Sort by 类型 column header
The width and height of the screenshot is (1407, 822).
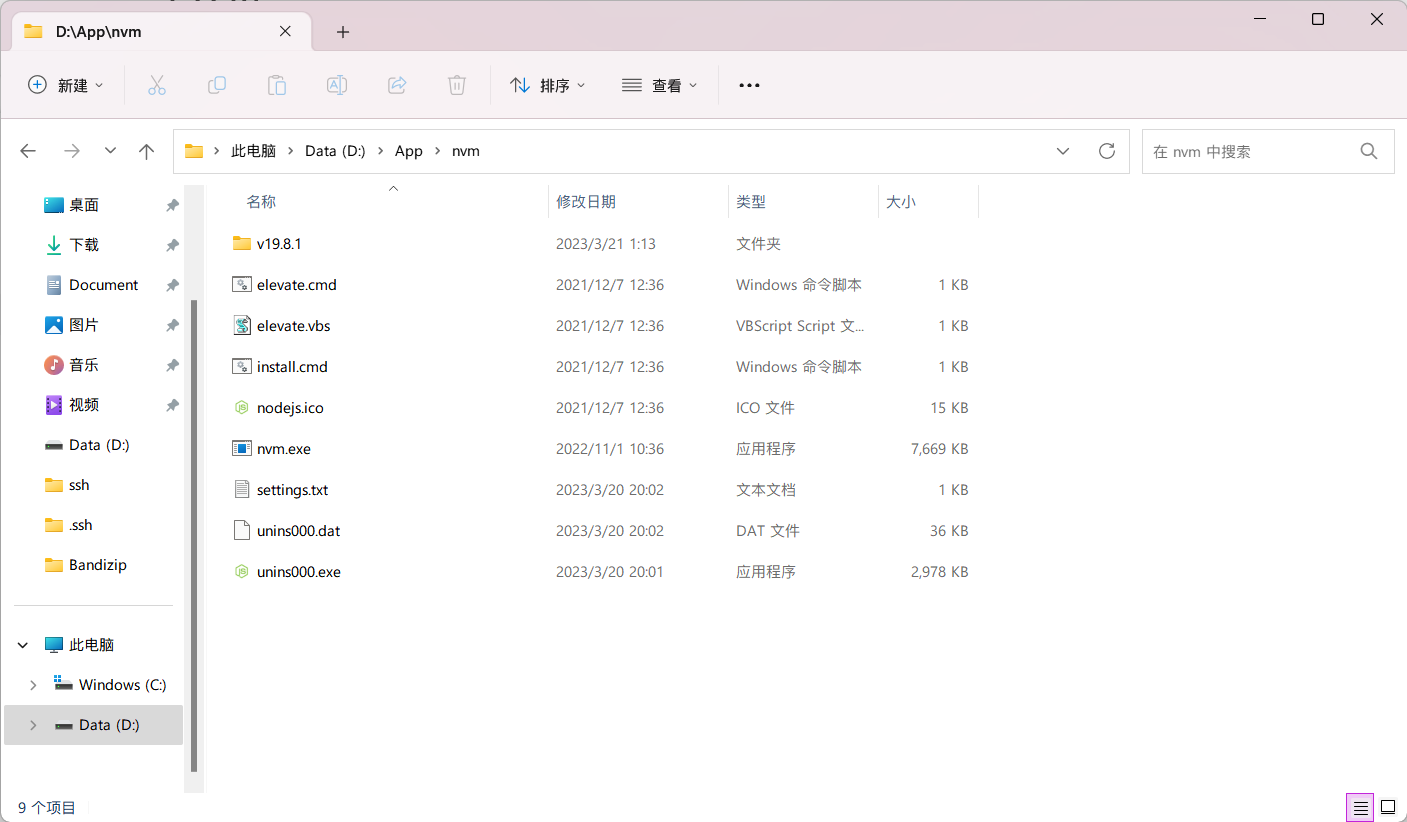pyautogui.click(x=751, y=201)
